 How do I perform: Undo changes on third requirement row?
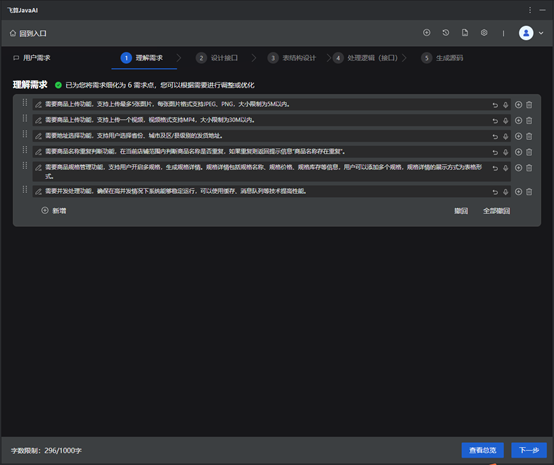tap(495, 136)
